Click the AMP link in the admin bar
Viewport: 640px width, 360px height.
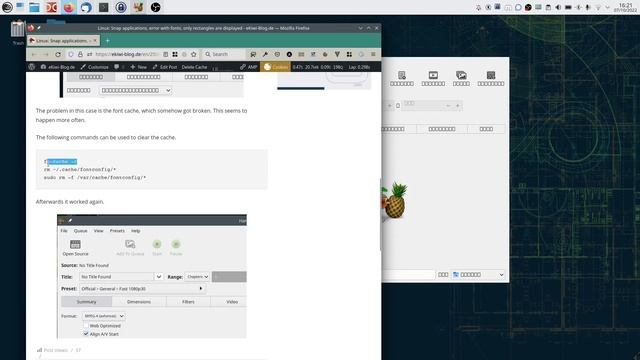tap(249, 67)
